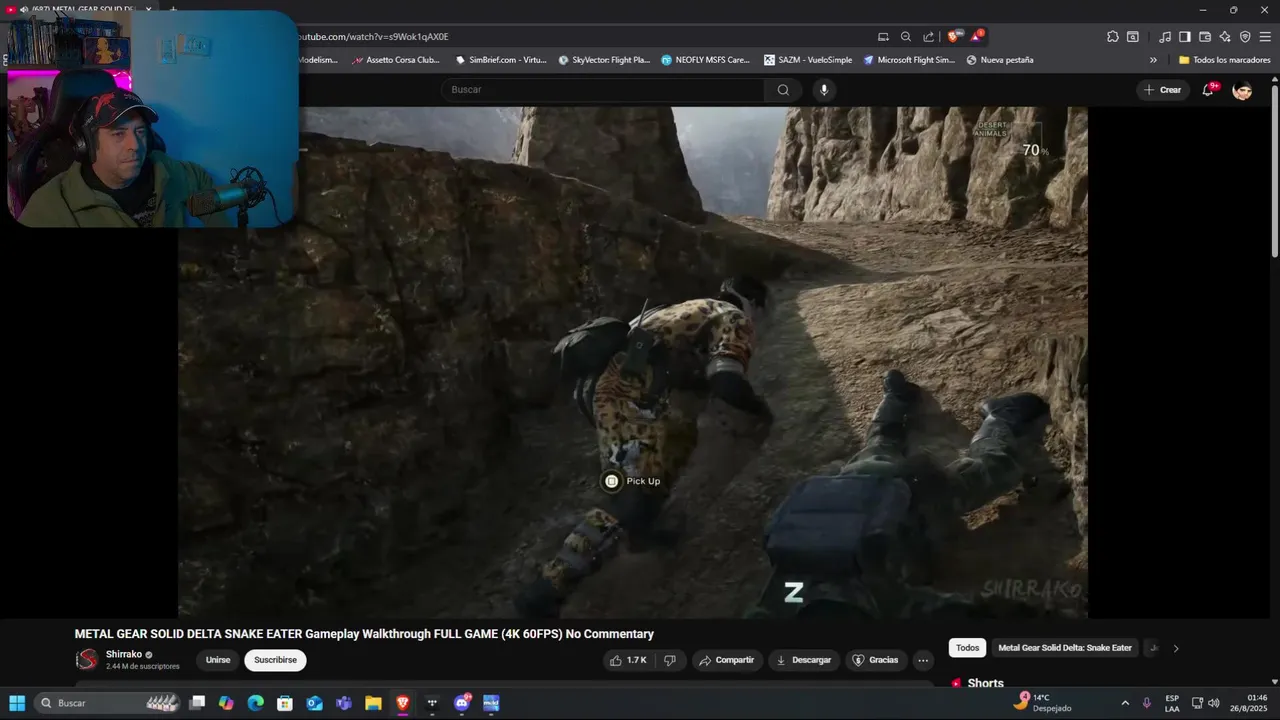Open File Explorer on the taskbar
The height and width of the screenshot is (720, 1280).
pos(373,703)
